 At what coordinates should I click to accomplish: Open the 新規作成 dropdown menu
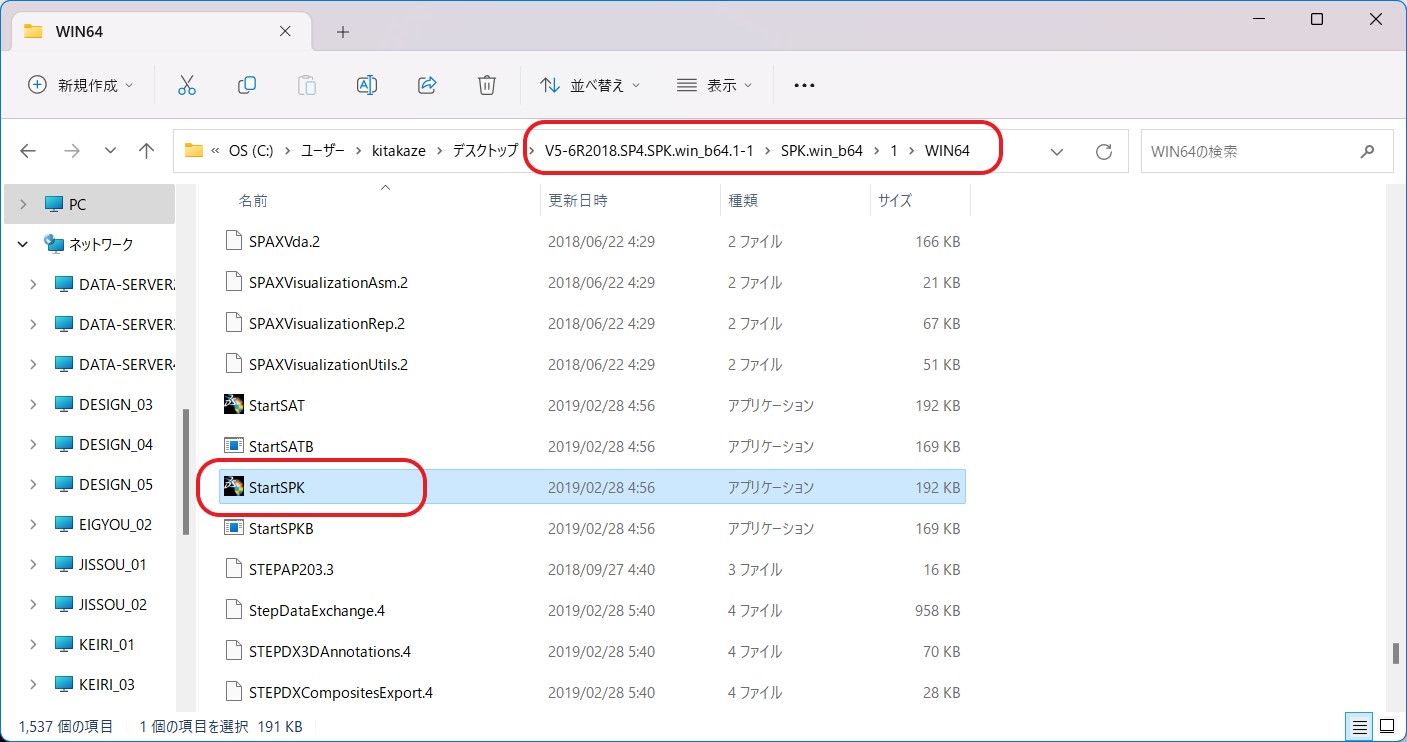click(81, 85)
